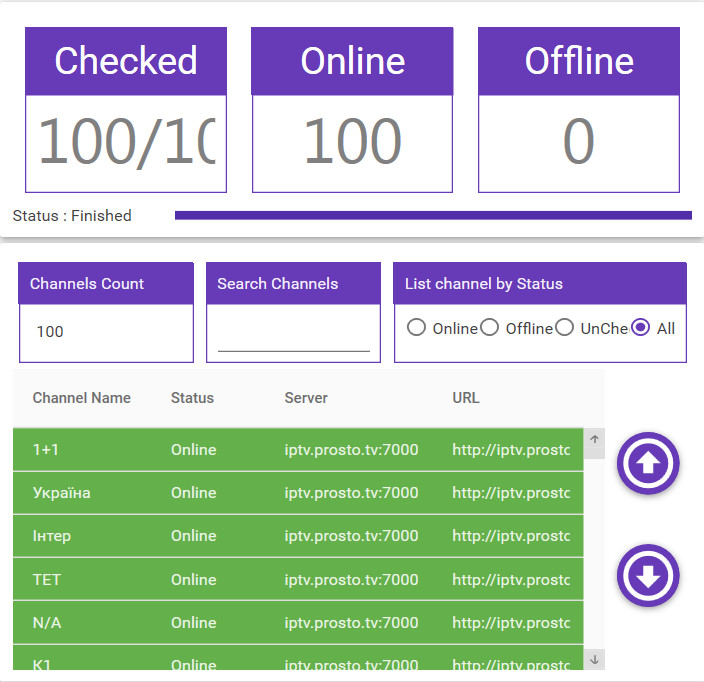Click the scrollbar up arrow
The height and width of the screenshot is (682, 704).
594,439
